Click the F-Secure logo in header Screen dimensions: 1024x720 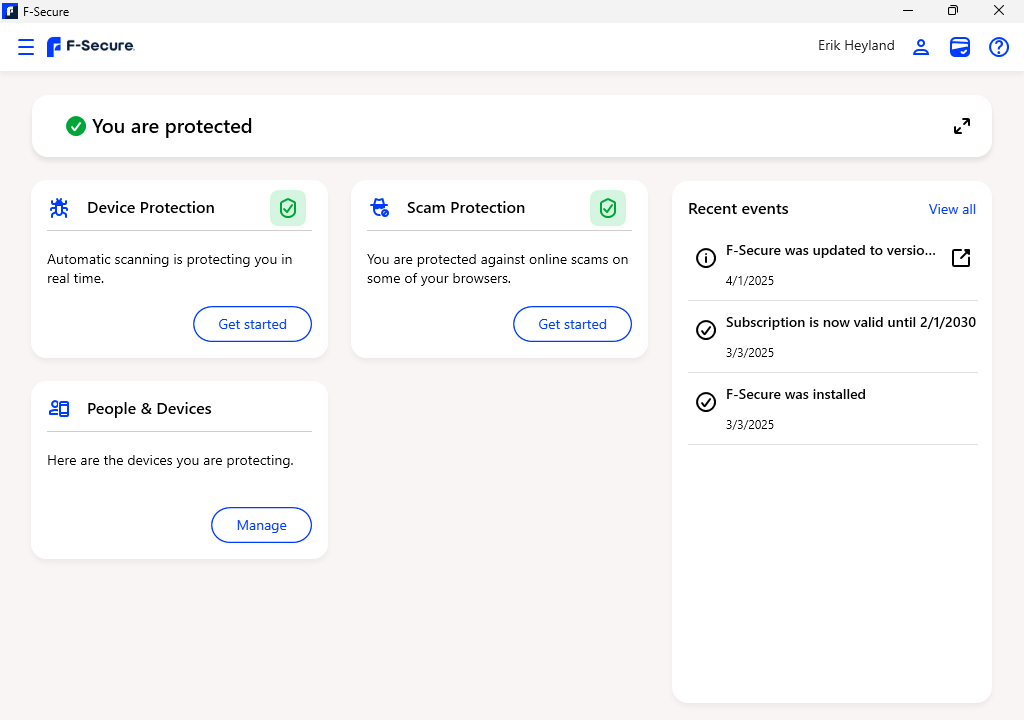coord(91,46)
